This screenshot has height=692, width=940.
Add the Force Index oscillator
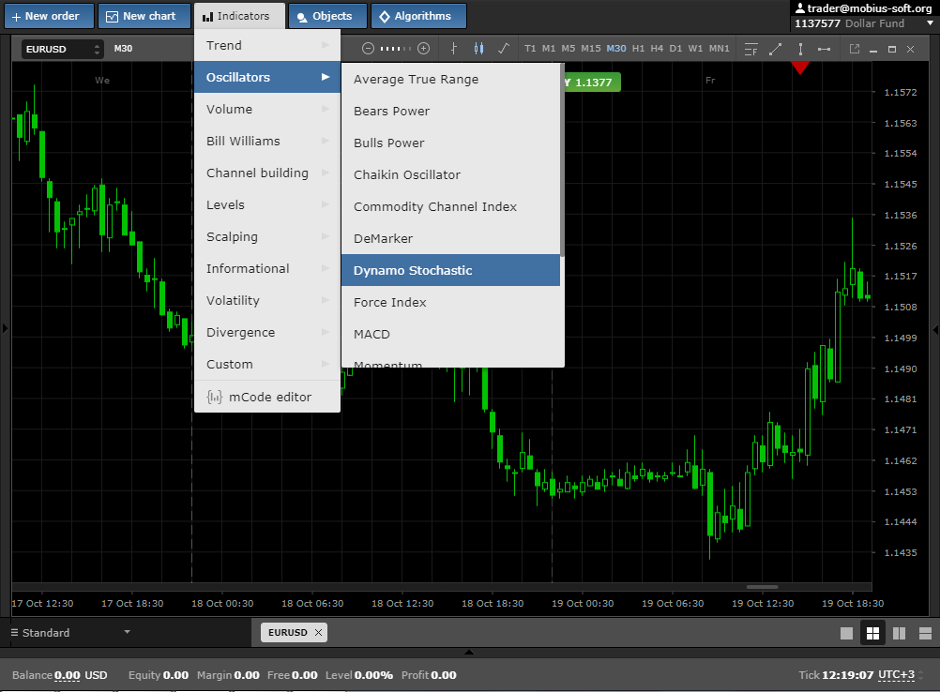coord(451,302)
